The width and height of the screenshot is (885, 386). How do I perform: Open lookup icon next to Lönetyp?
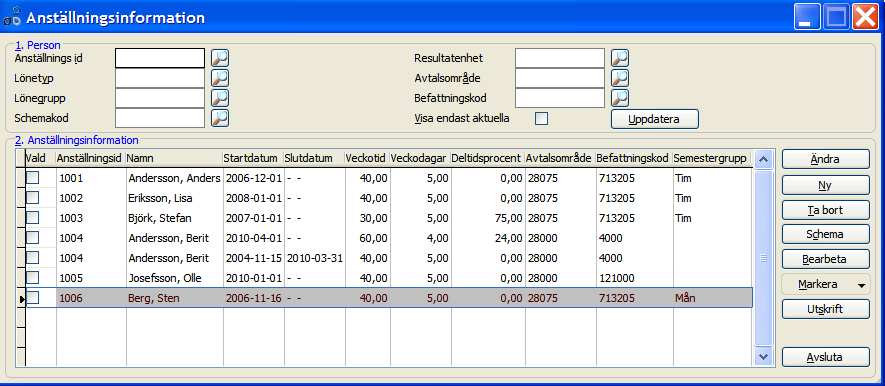(220, 78)
